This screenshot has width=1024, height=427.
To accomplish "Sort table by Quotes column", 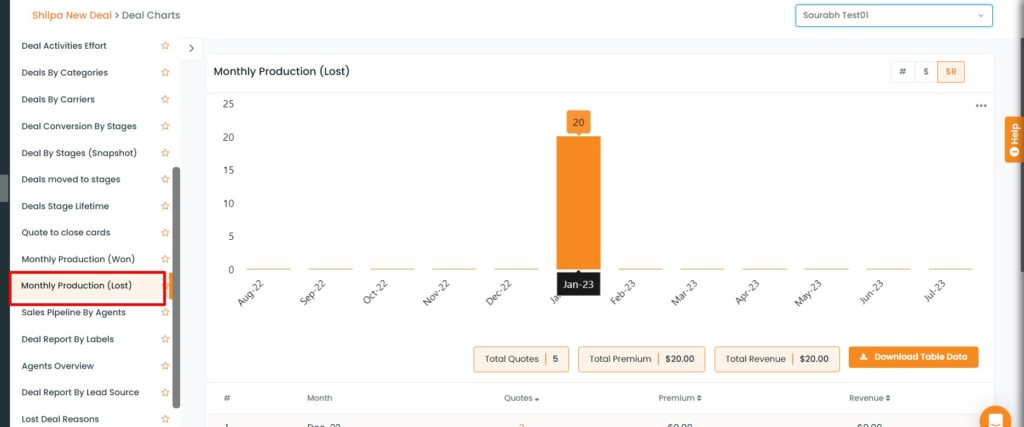I will pos(521,398).
